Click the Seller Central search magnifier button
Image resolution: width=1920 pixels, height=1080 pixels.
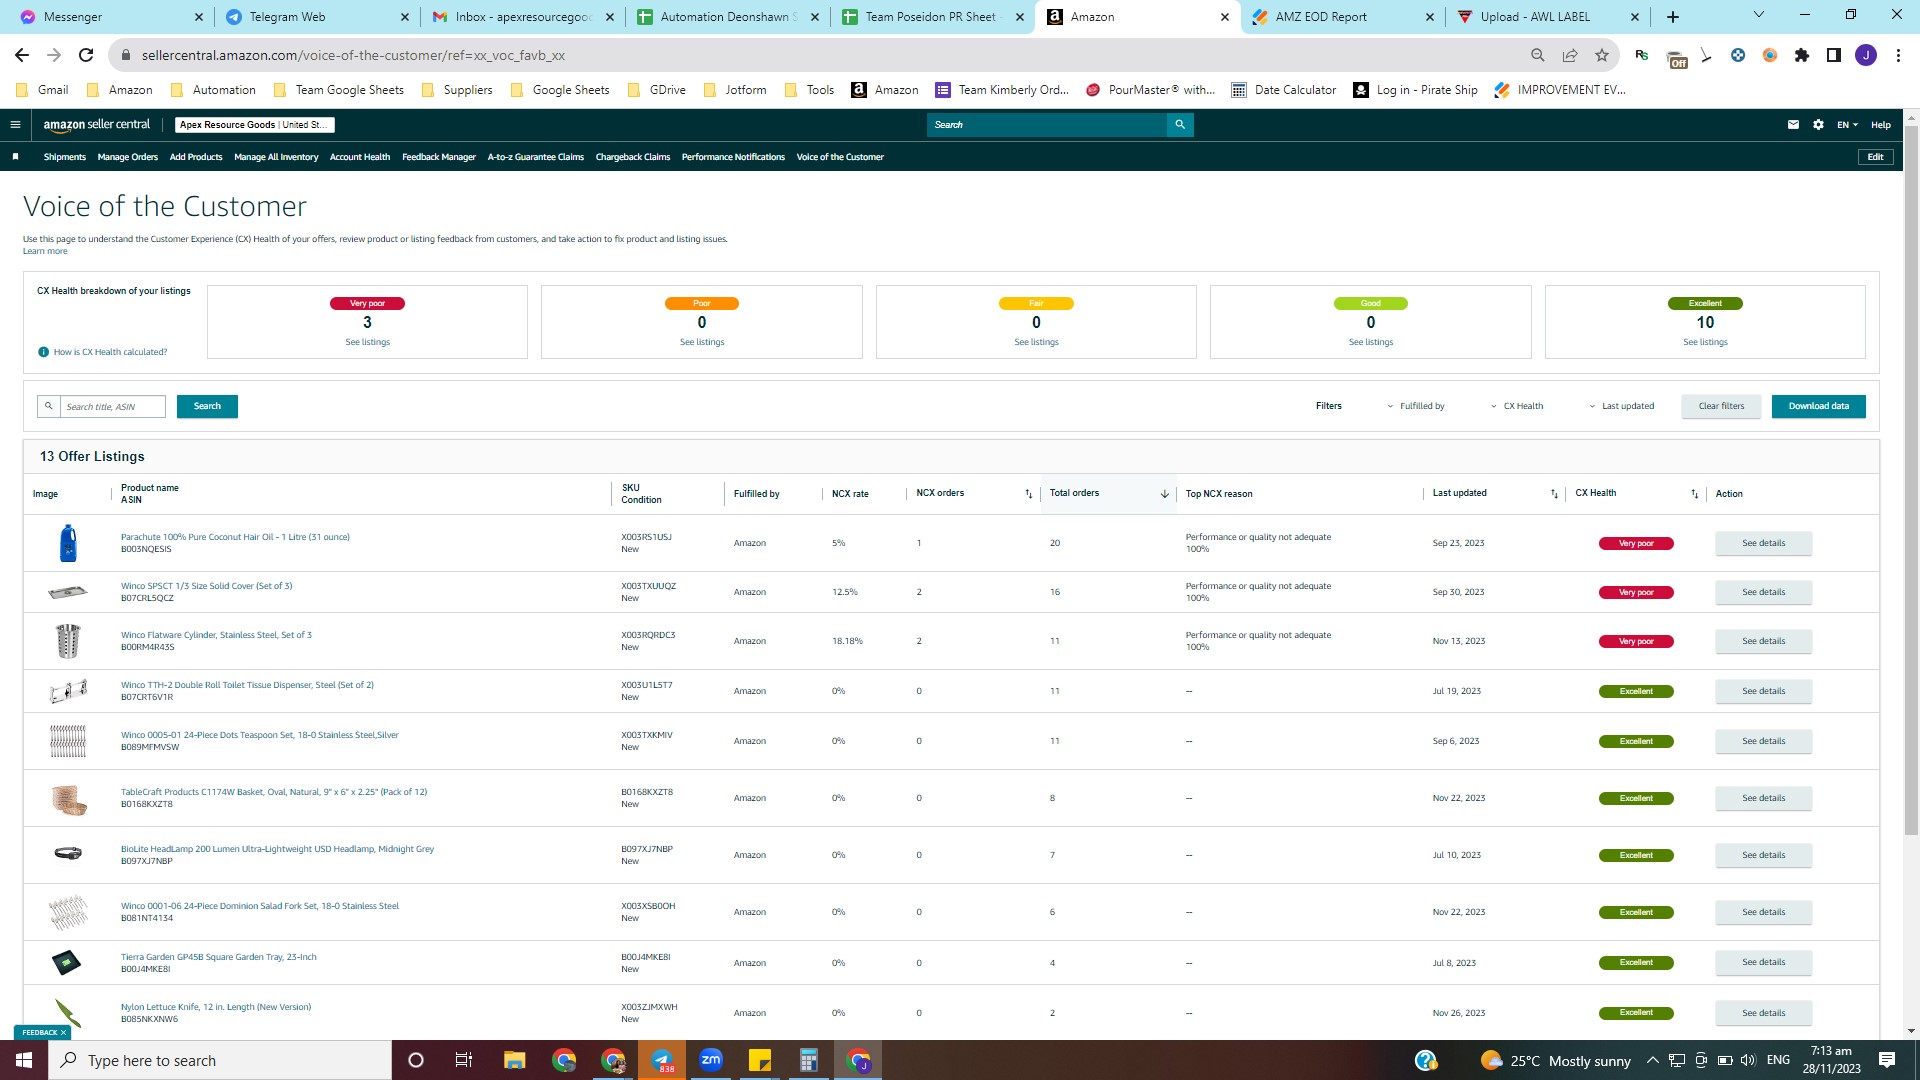tap(1180, 125)
